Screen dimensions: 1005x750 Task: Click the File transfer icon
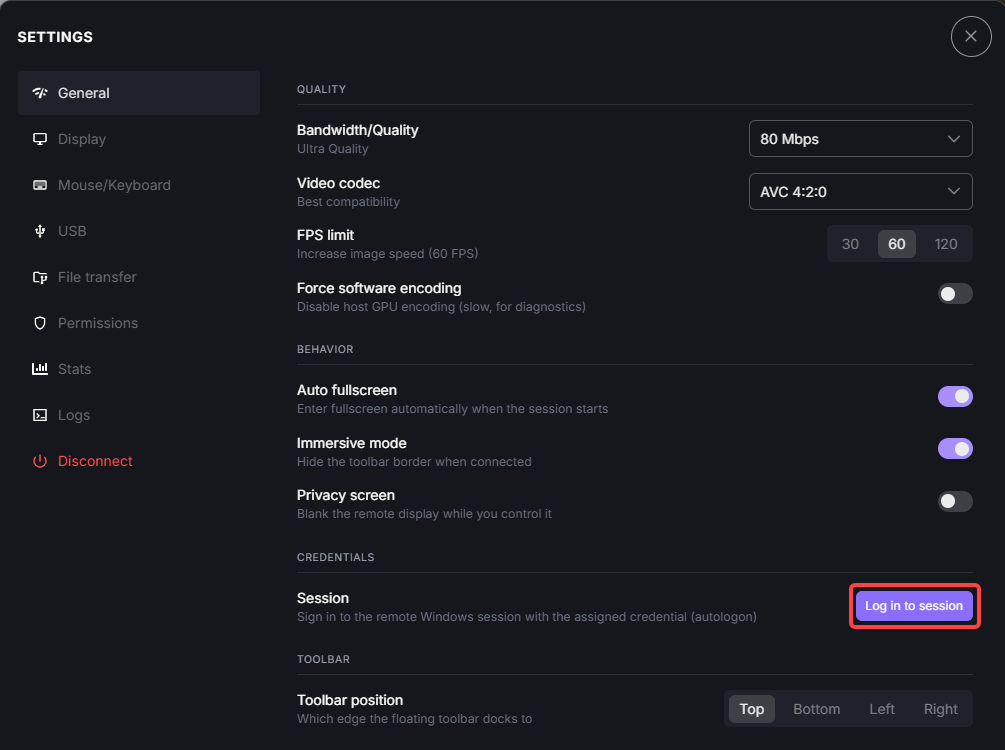coord(40,278)
